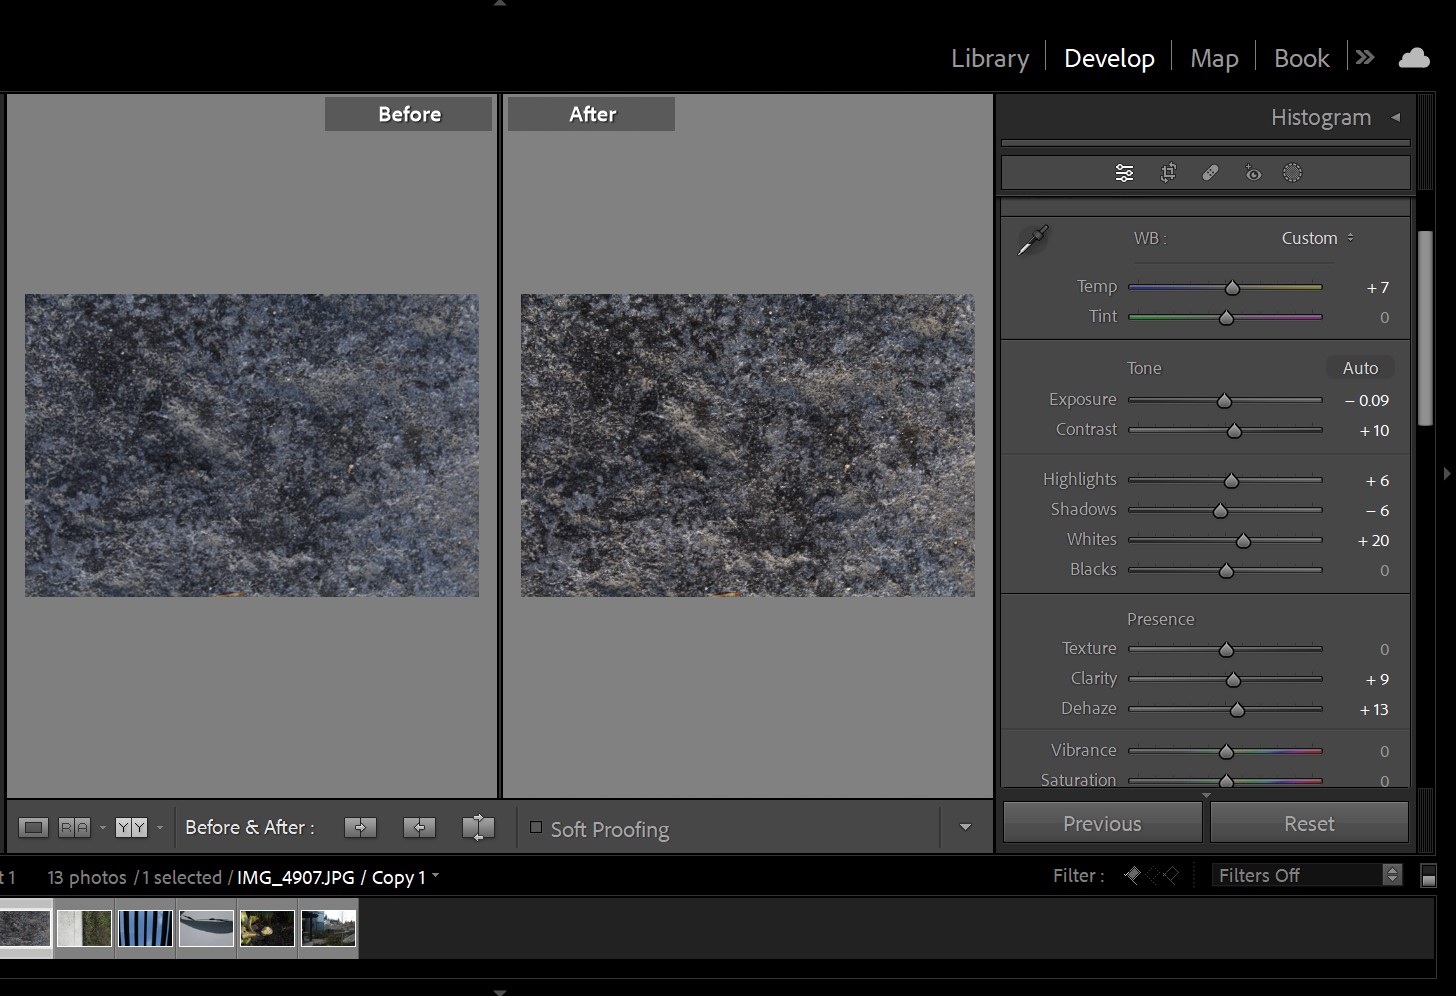This screenshot has width=1456, height=996.
Task: Click the cloud sync status icon
Action: click(1413, 58)
